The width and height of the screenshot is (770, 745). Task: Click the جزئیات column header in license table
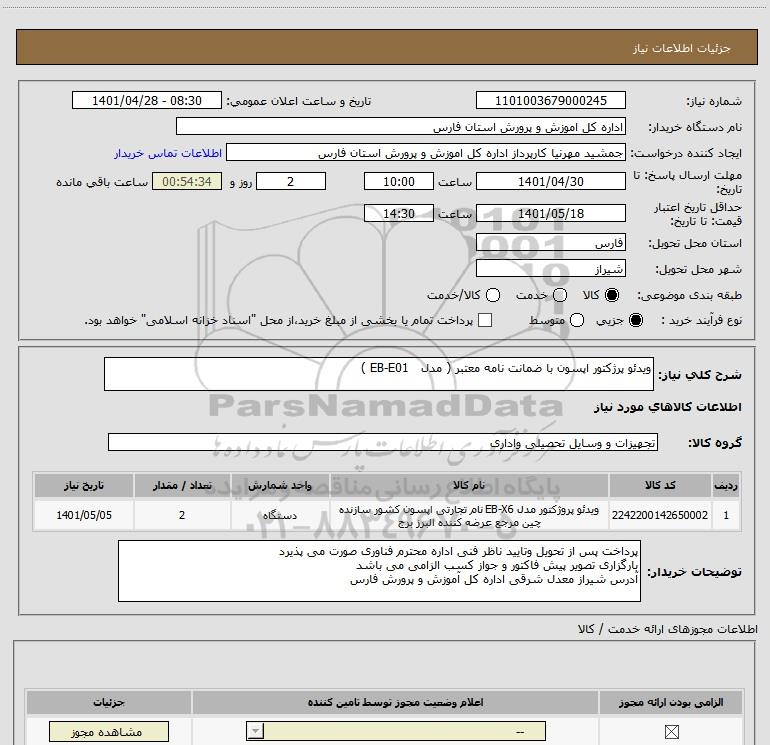point(109,702)
